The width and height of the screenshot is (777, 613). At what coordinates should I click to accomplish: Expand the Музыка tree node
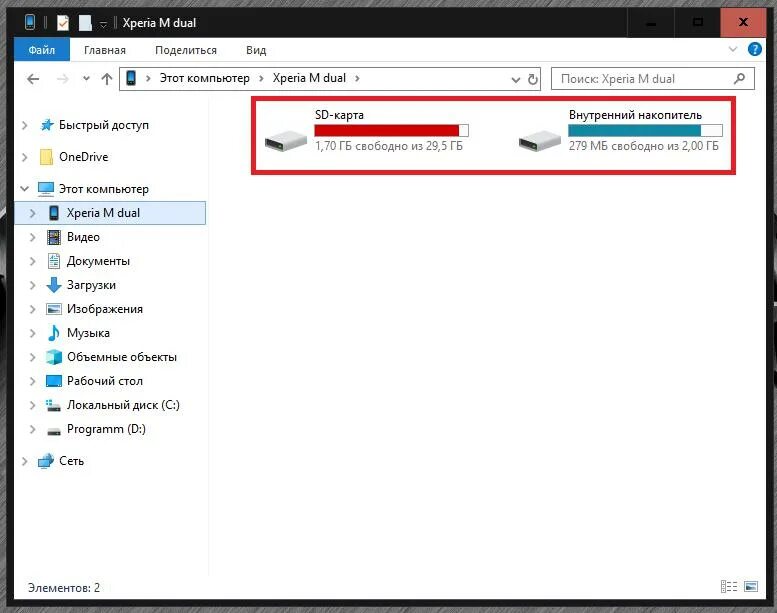pyautogui.click(x=33, y=333)
